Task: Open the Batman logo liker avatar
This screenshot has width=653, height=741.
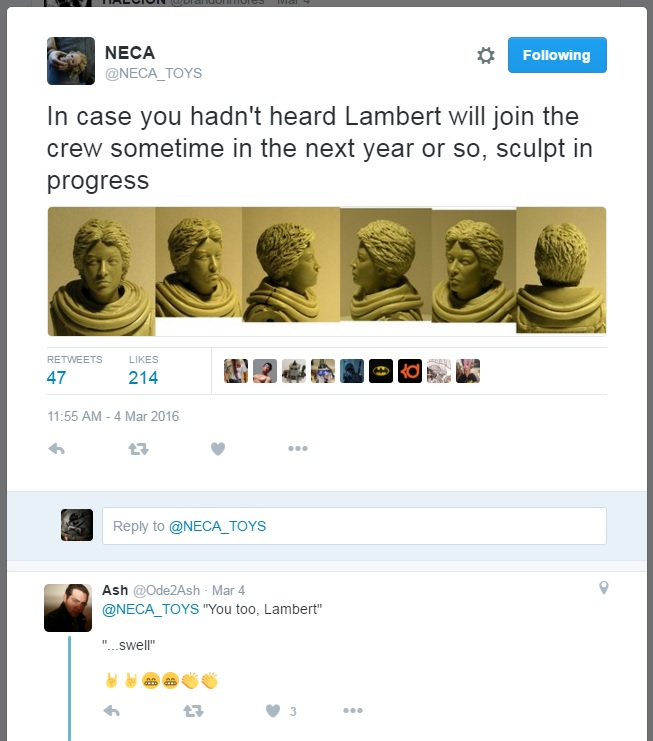Action: pos(381,371)
